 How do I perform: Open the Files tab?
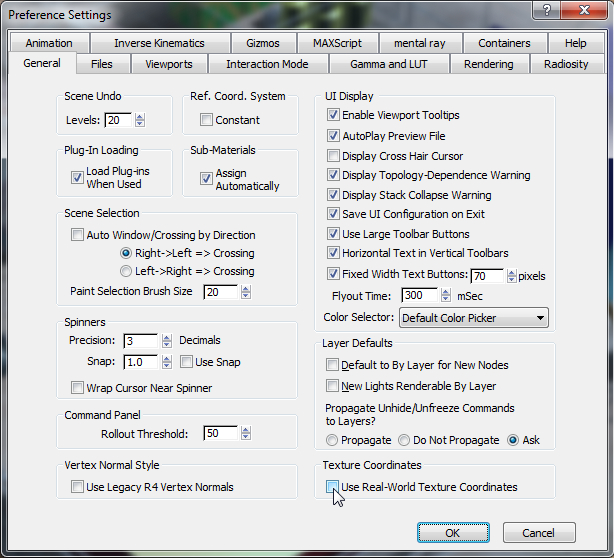point(102,64)
